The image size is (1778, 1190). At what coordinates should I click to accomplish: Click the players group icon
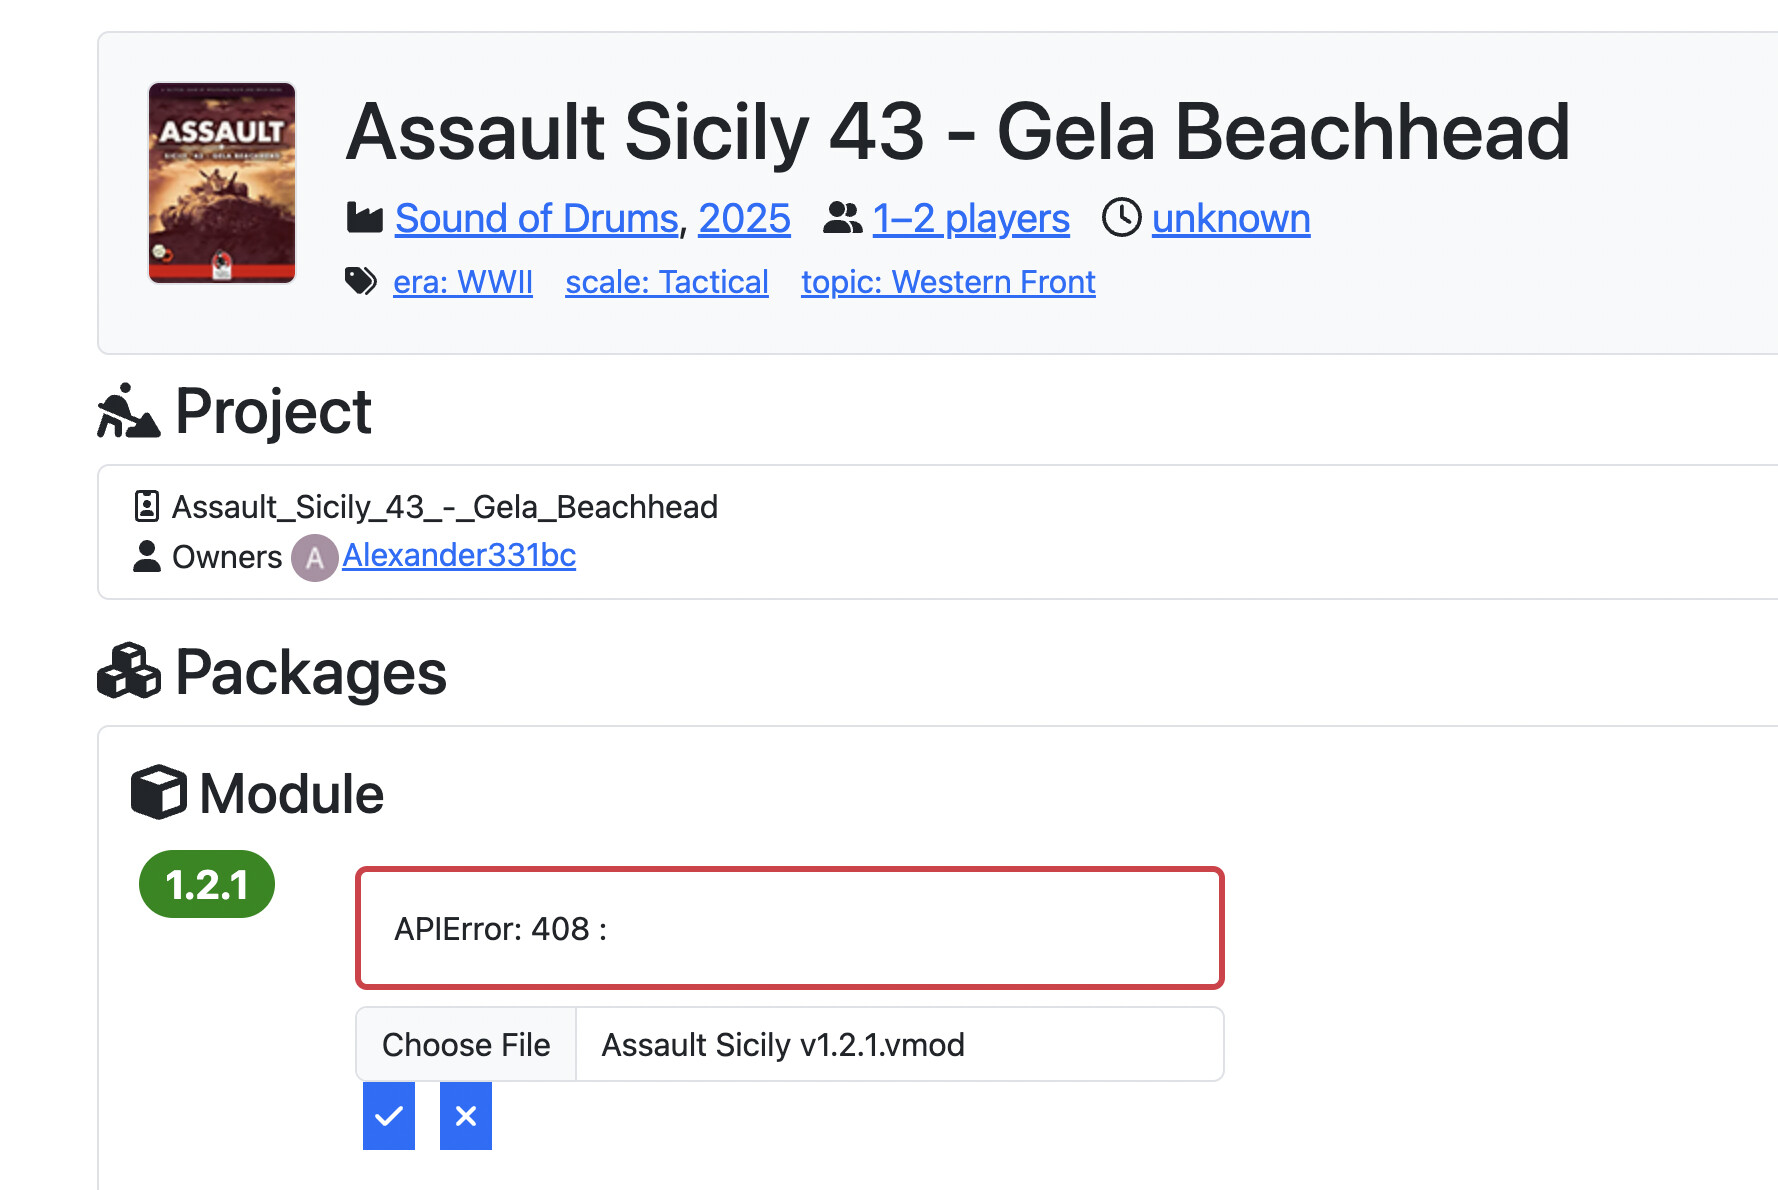[842, 218]
